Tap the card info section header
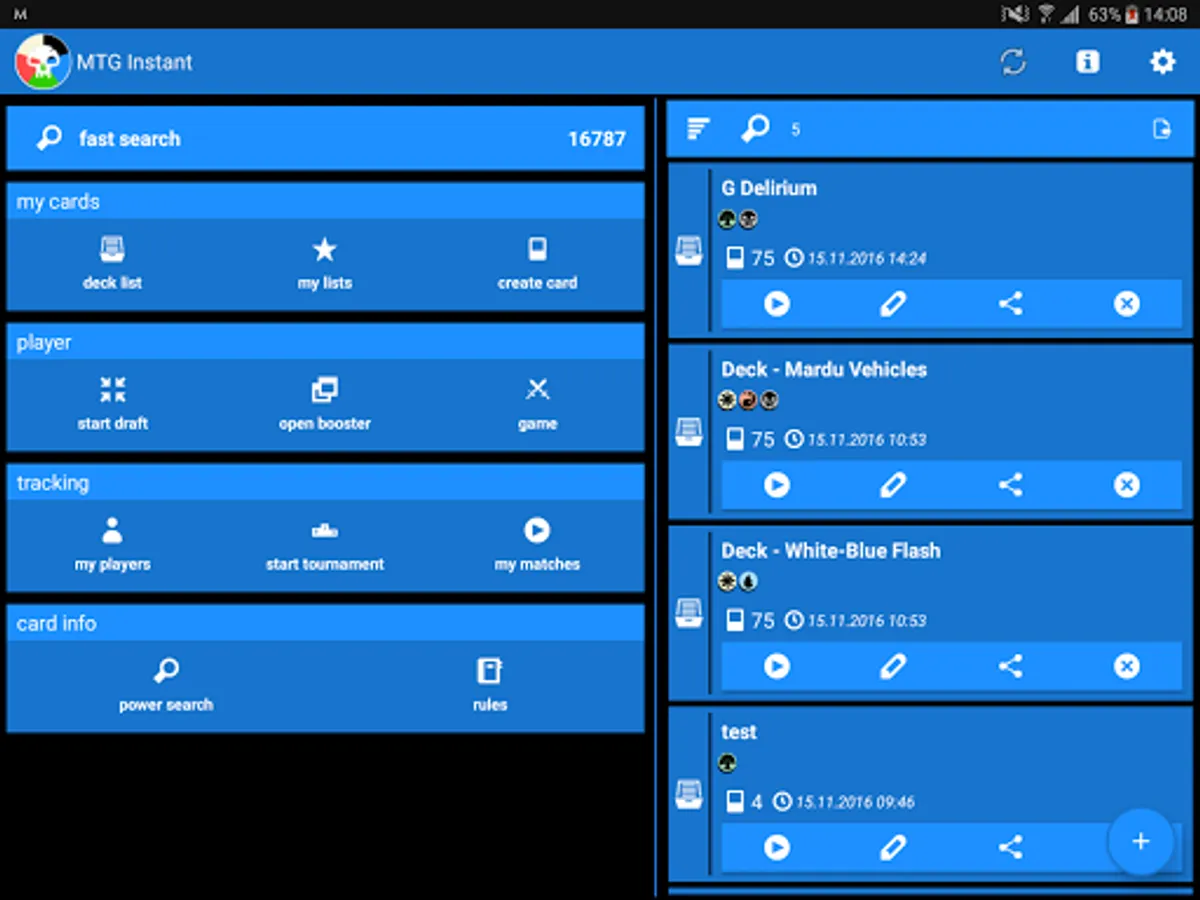 pos(325,624)
